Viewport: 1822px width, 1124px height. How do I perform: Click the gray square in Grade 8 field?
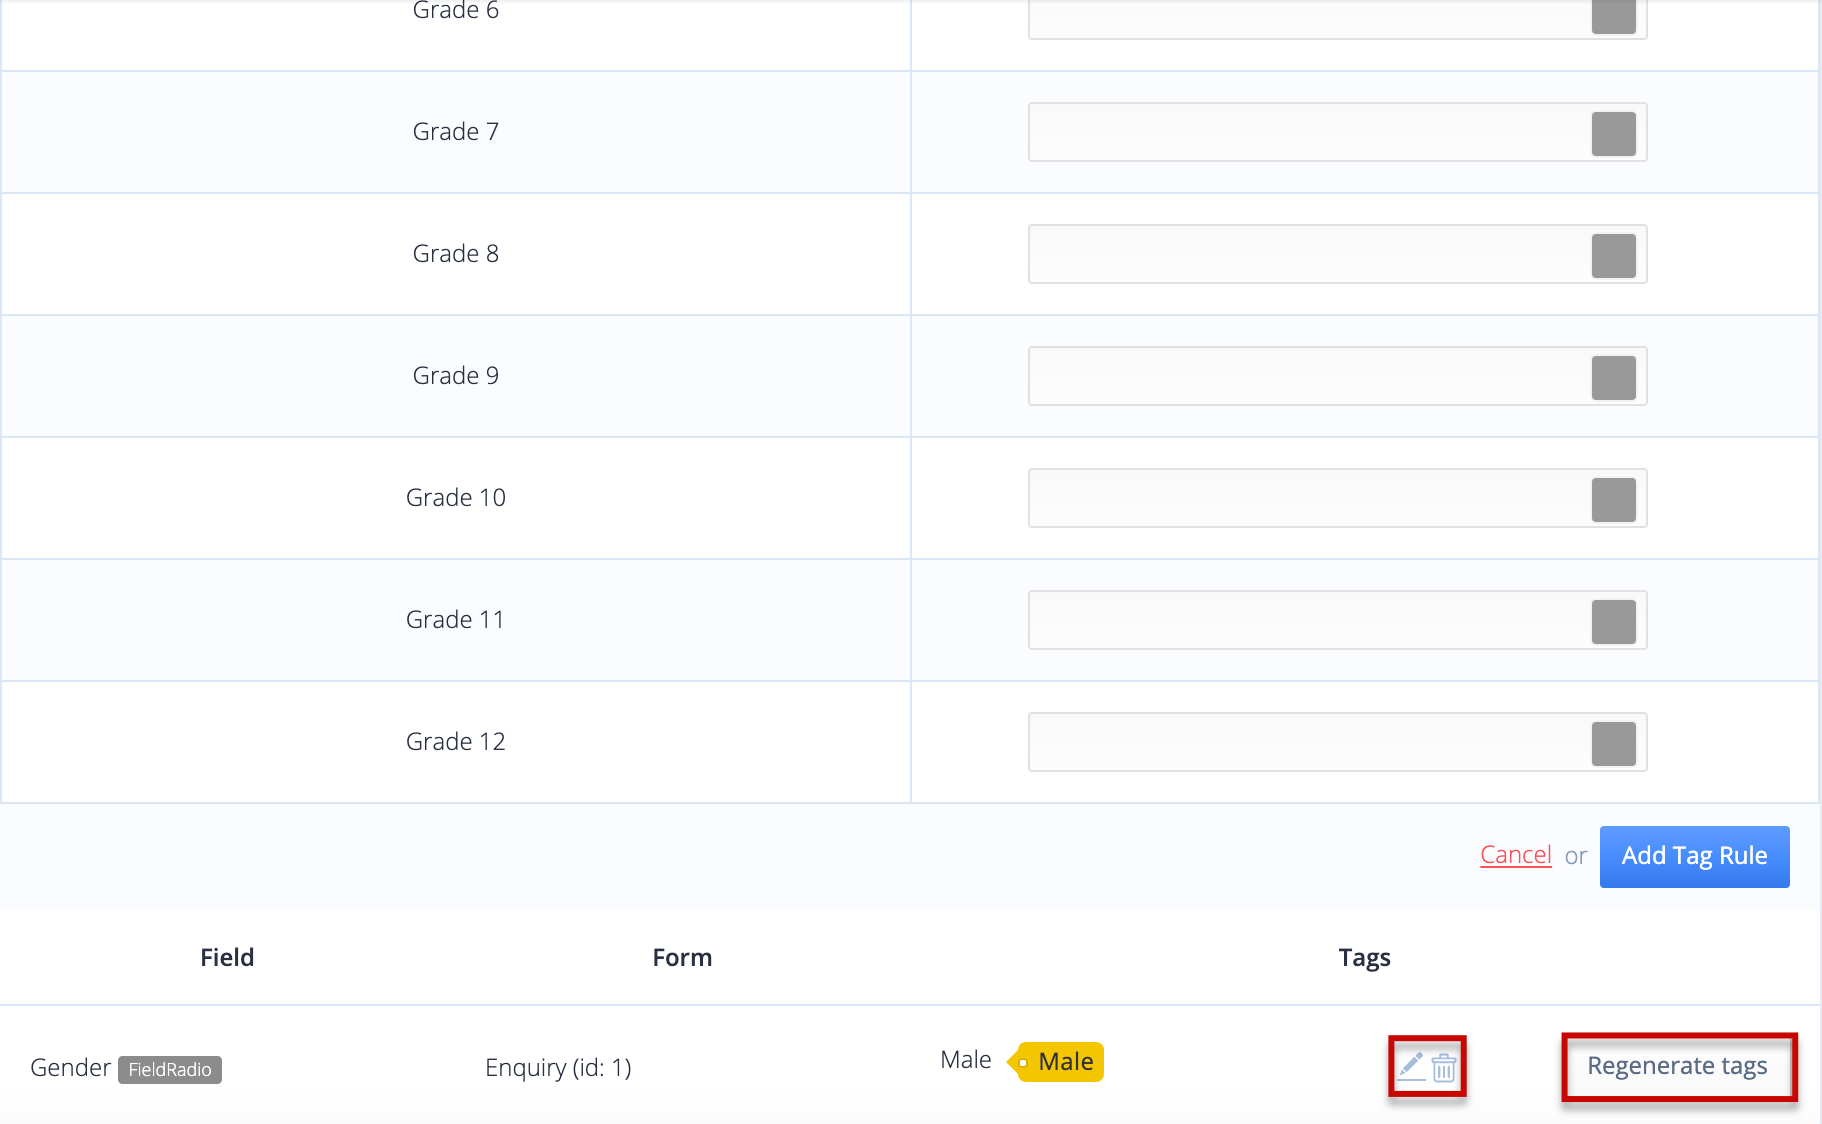pyautogui.click(x=1613, y=255)
